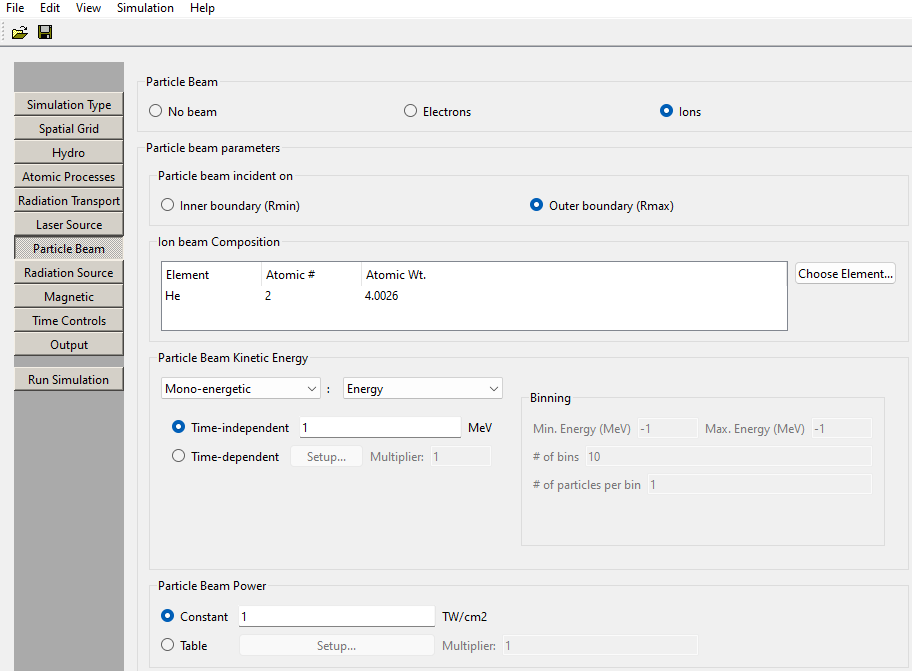The height and width of the screenshot is (671, 912).
Task: Click the Save floppy disk icon
Action: tap(45, 33)
